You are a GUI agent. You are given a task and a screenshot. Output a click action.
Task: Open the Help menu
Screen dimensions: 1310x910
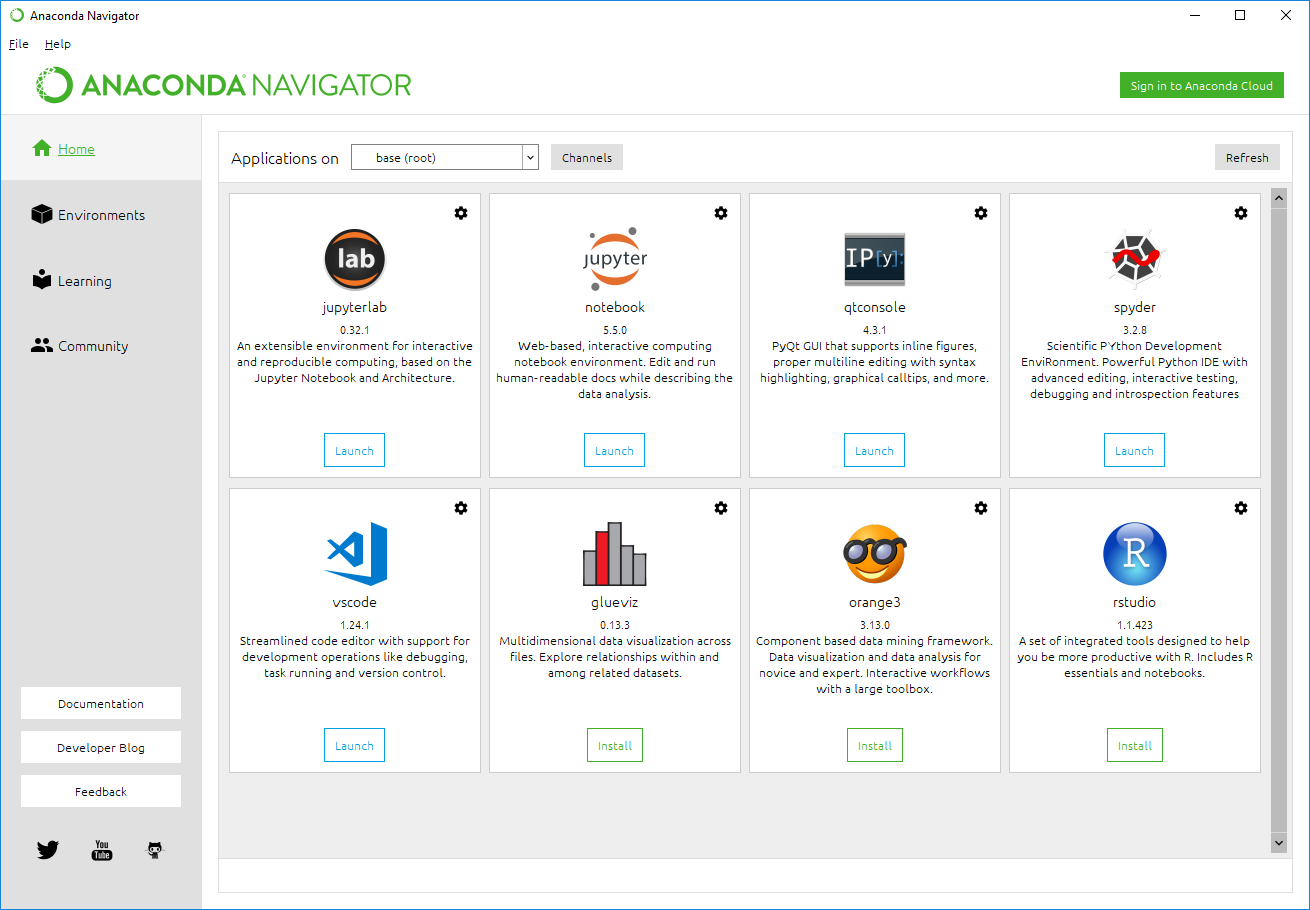(x=58, y=44)
